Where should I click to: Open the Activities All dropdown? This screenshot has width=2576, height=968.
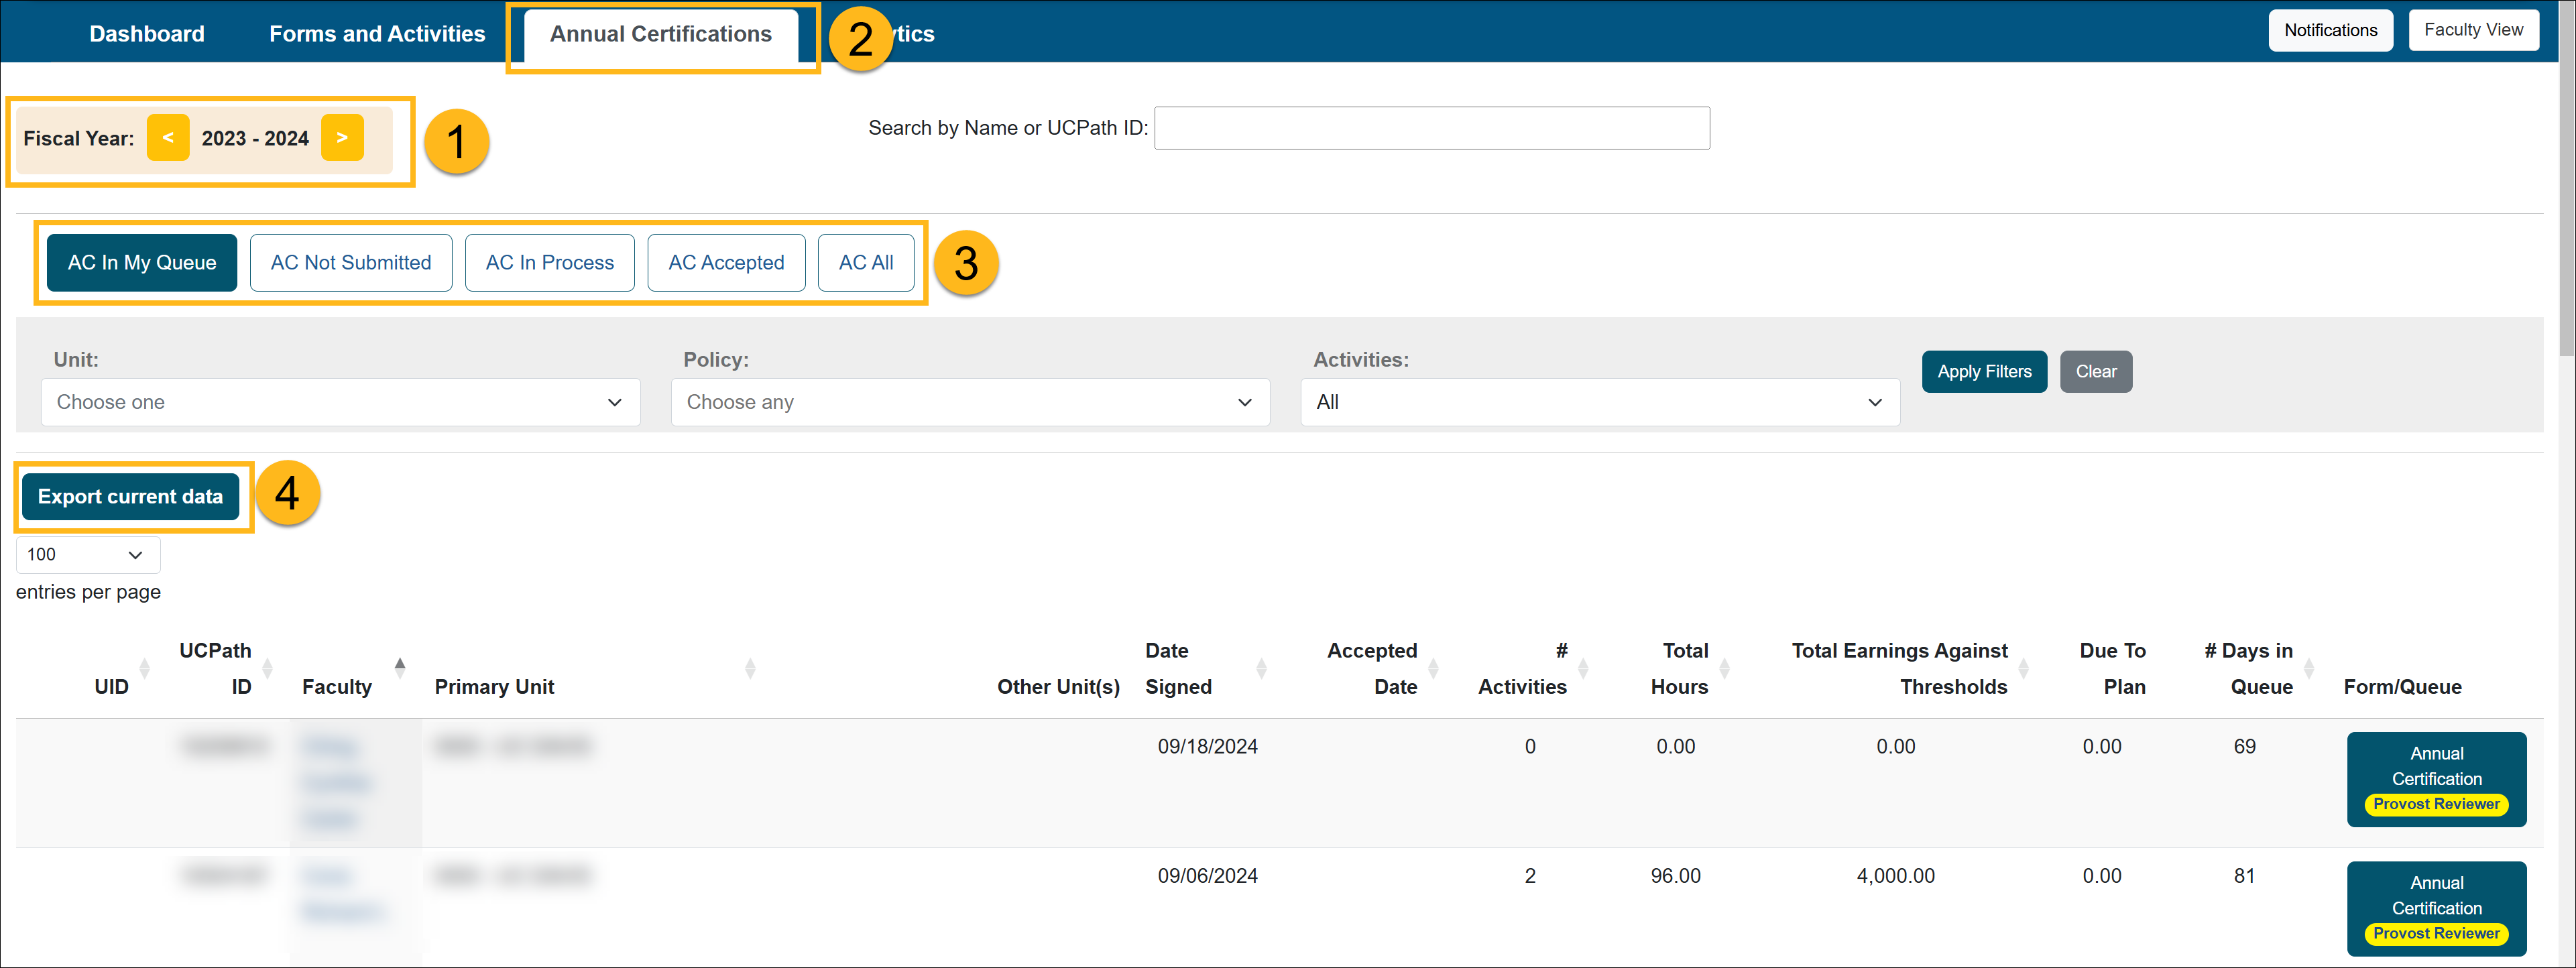[1599, 402]
